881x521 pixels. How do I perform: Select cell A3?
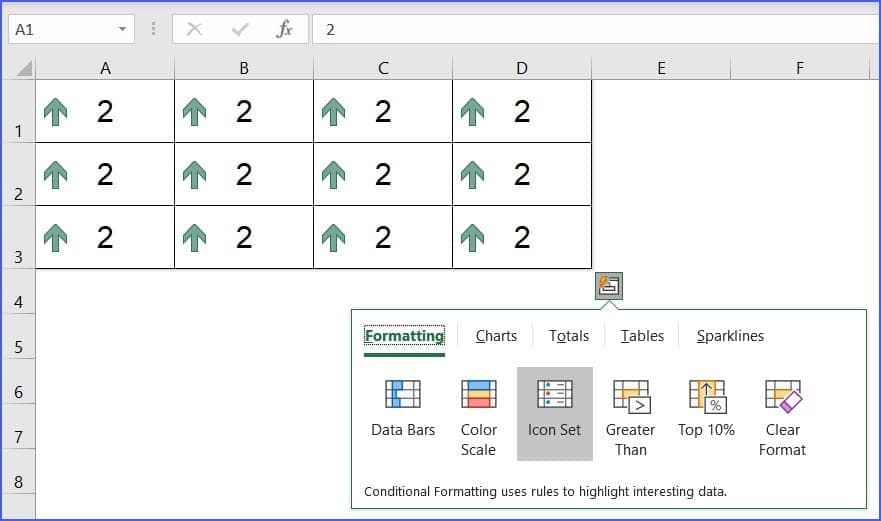pyautogui.click(x=105, y=237)
